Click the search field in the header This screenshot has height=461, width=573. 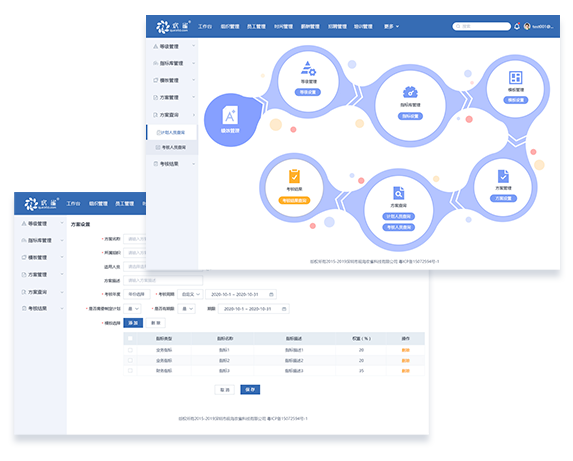tap(481, 26)
